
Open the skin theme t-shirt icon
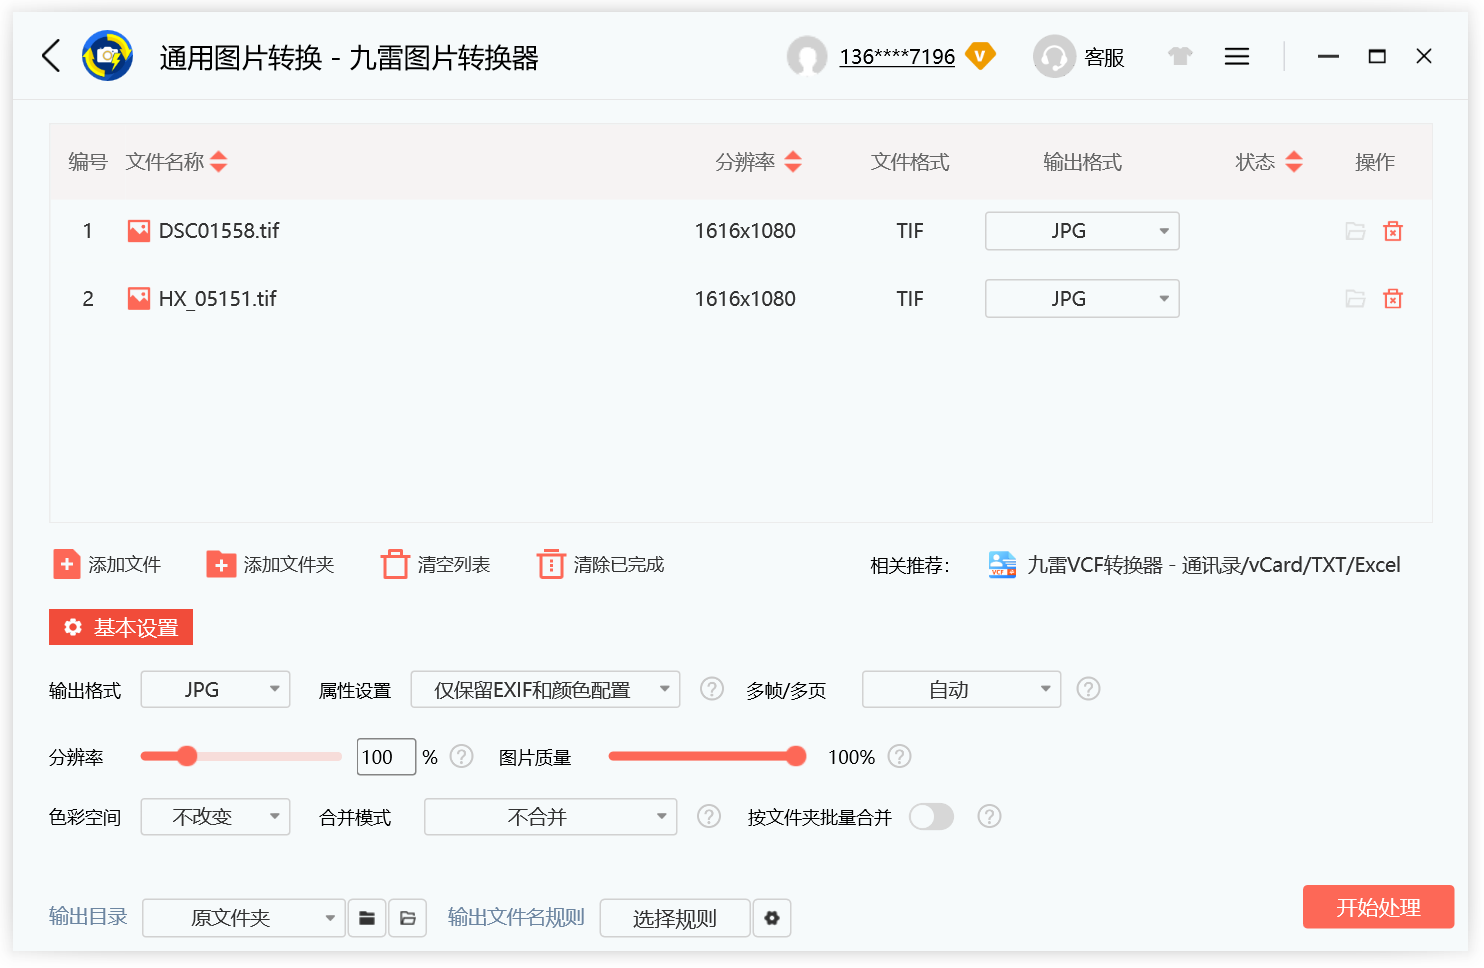click(x=1181, y=56)
